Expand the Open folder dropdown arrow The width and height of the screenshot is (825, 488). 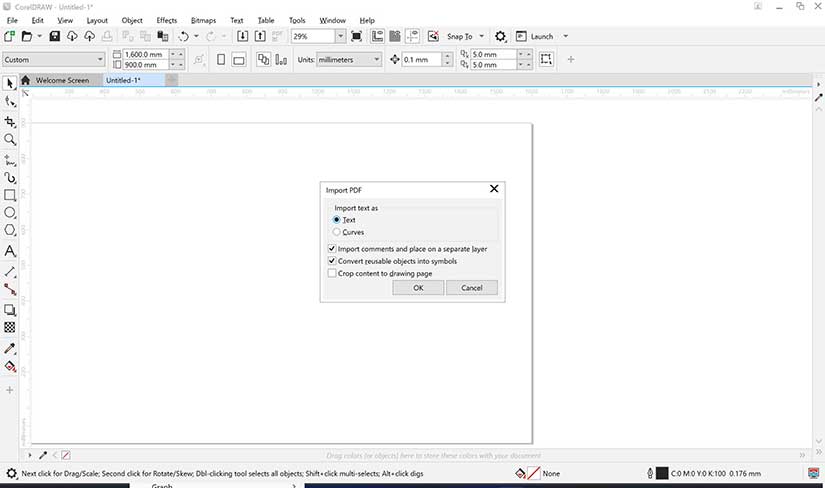[39, 36]
